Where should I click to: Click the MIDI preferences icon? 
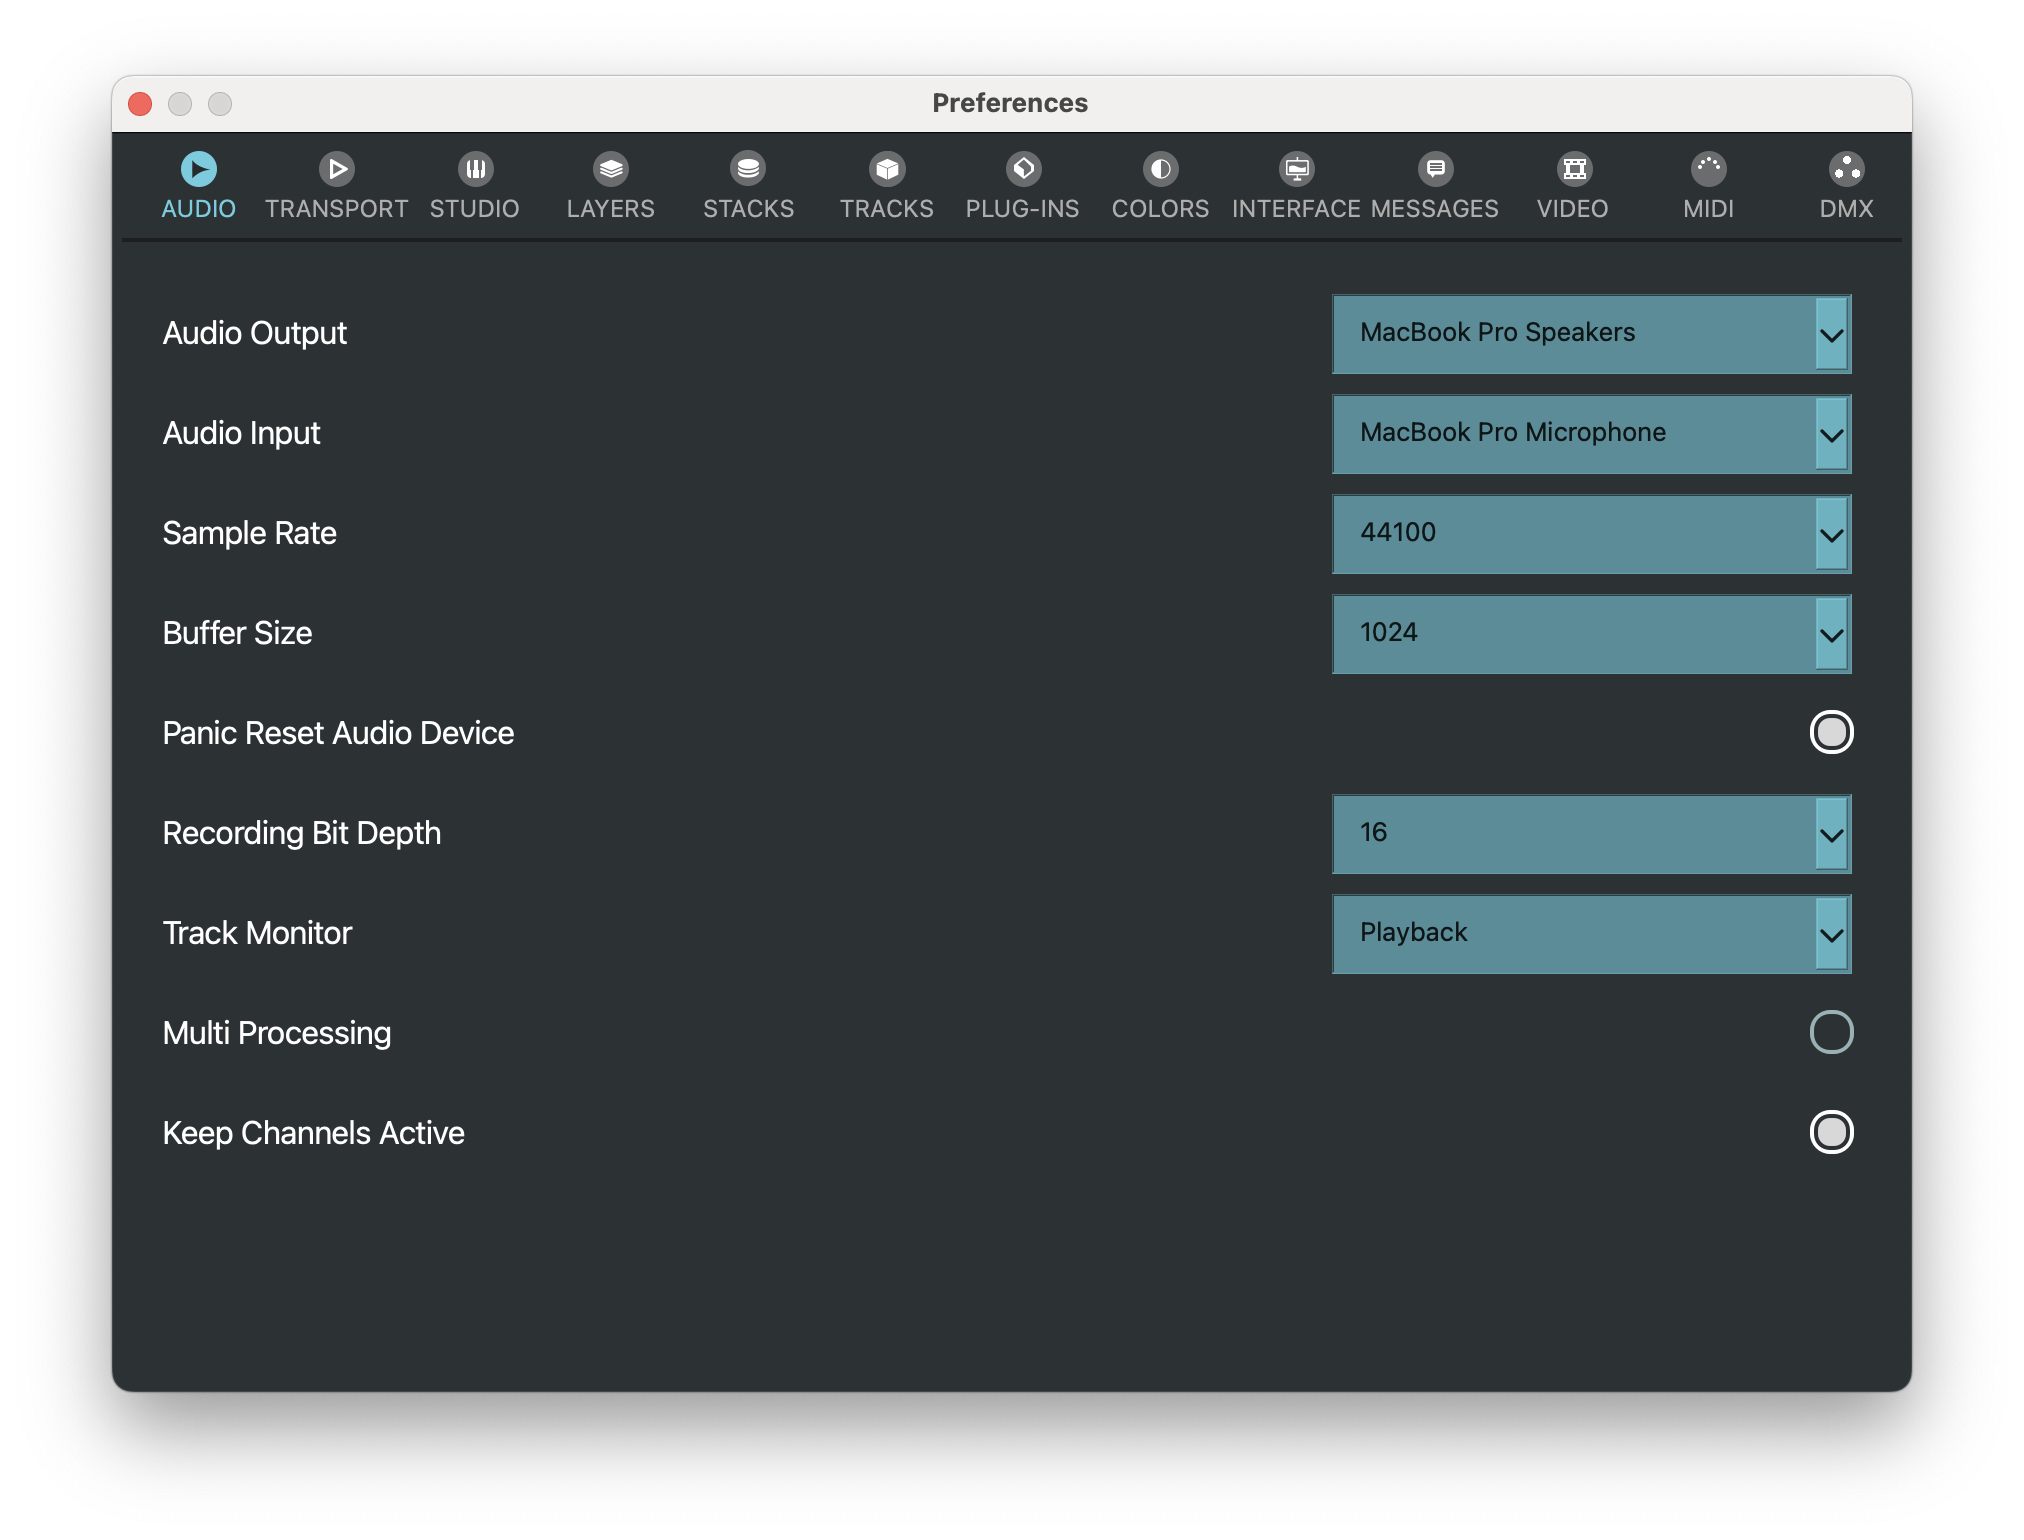pyautogui.click(x=1708, y=169)
